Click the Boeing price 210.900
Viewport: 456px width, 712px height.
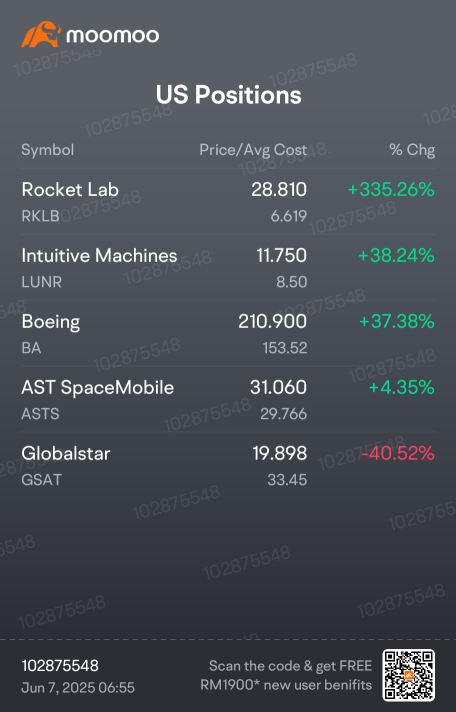click(273, 321)
